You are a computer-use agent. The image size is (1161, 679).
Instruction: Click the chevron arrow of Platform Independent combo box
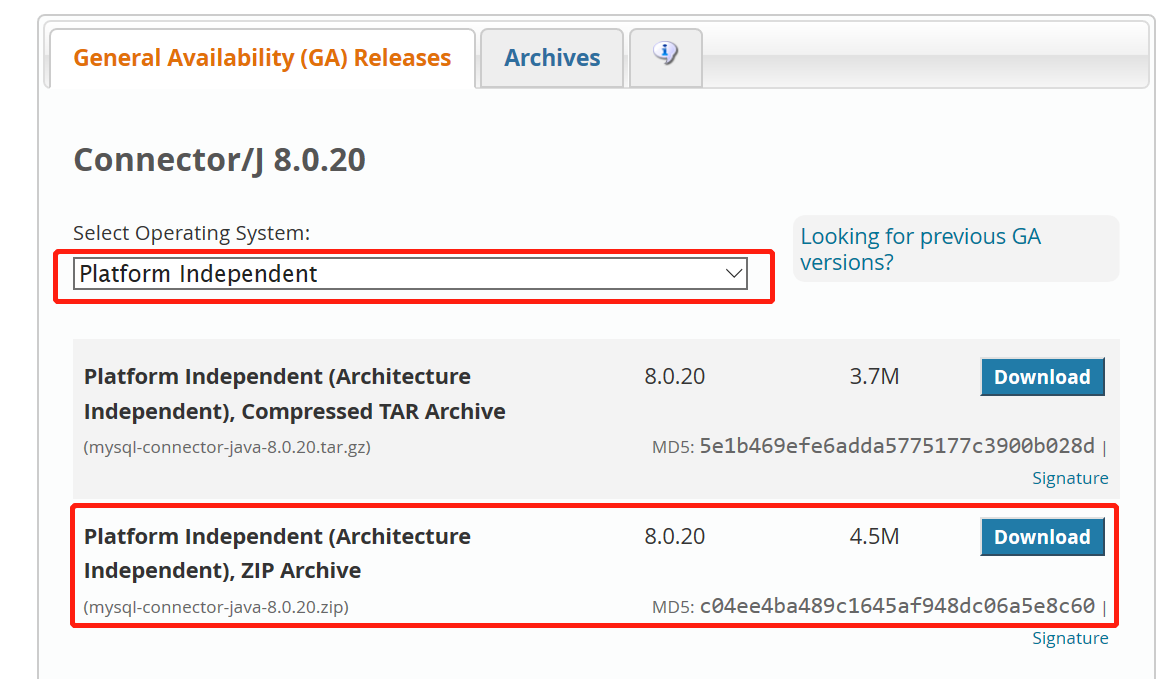pyautogui.click(x=734, y=274)
